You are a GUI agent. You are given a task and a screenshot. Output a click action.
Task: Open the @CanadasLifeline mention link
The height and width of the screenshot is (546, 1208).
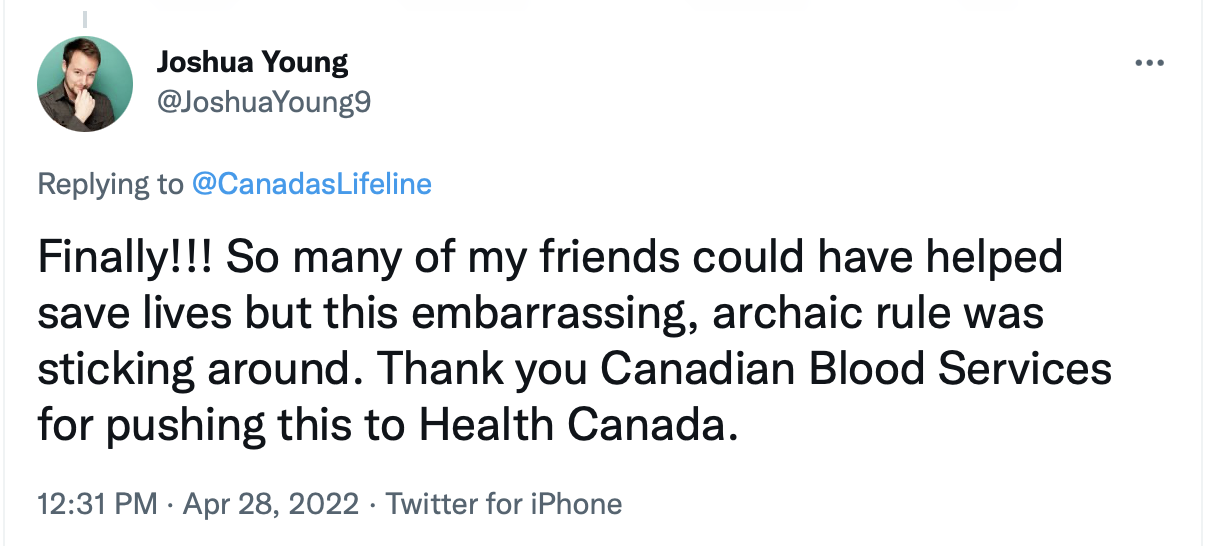point(311,184)
